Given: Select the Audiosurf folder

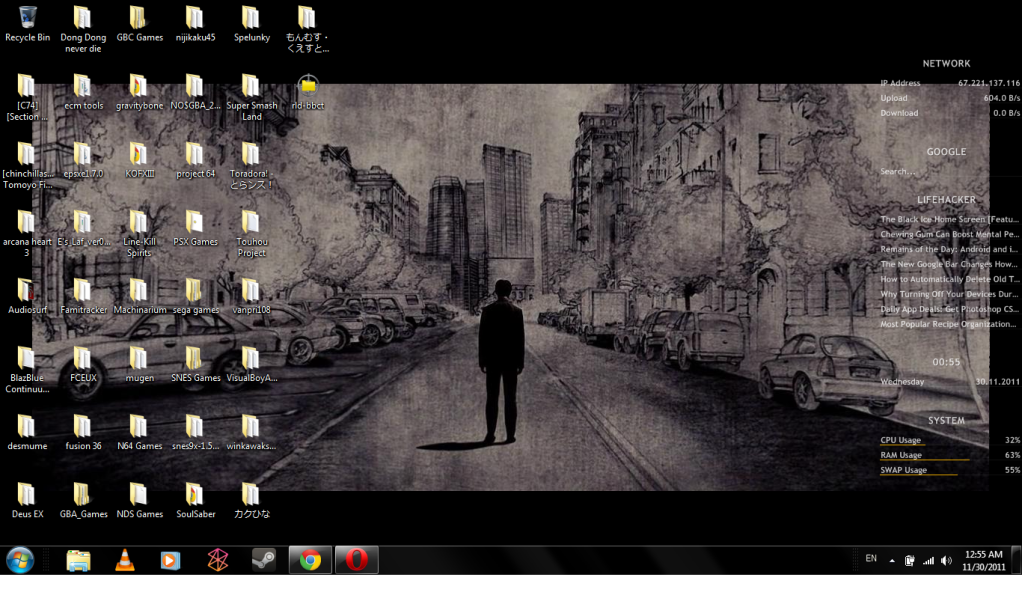Looking at the screenshot, I should click(27, 296).
